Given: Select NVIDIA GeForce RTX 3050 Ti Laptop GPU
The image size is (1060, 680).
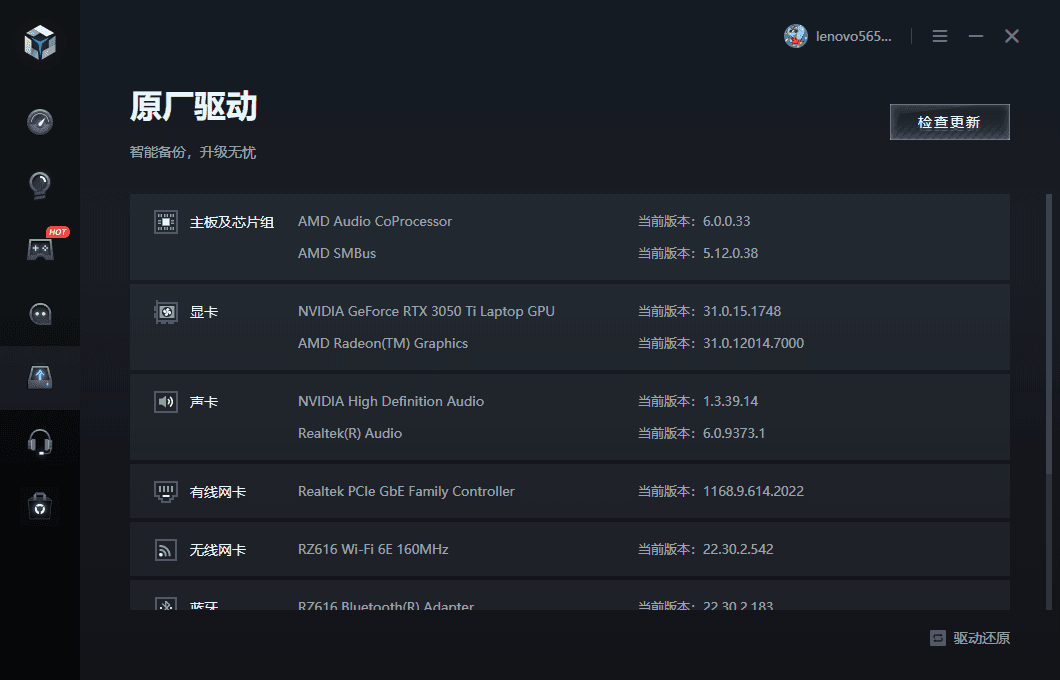Looking at the screenshot, I should point(426,311).
